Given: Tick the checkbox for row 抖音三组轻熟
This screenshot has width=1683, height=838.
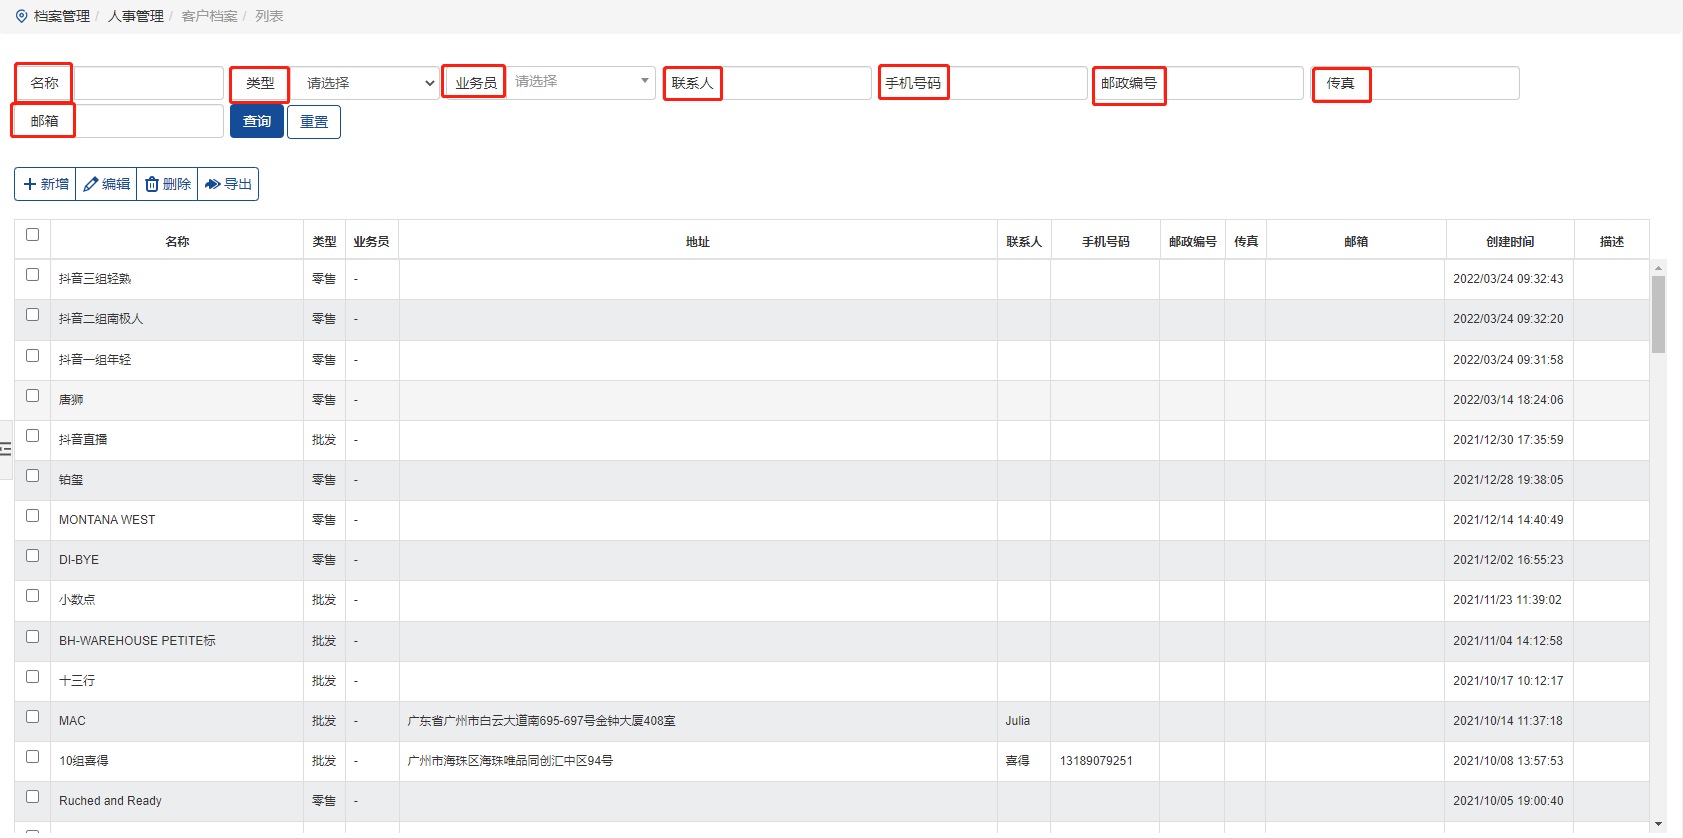Looking at the screenshot, I should [x=32, y=275].
